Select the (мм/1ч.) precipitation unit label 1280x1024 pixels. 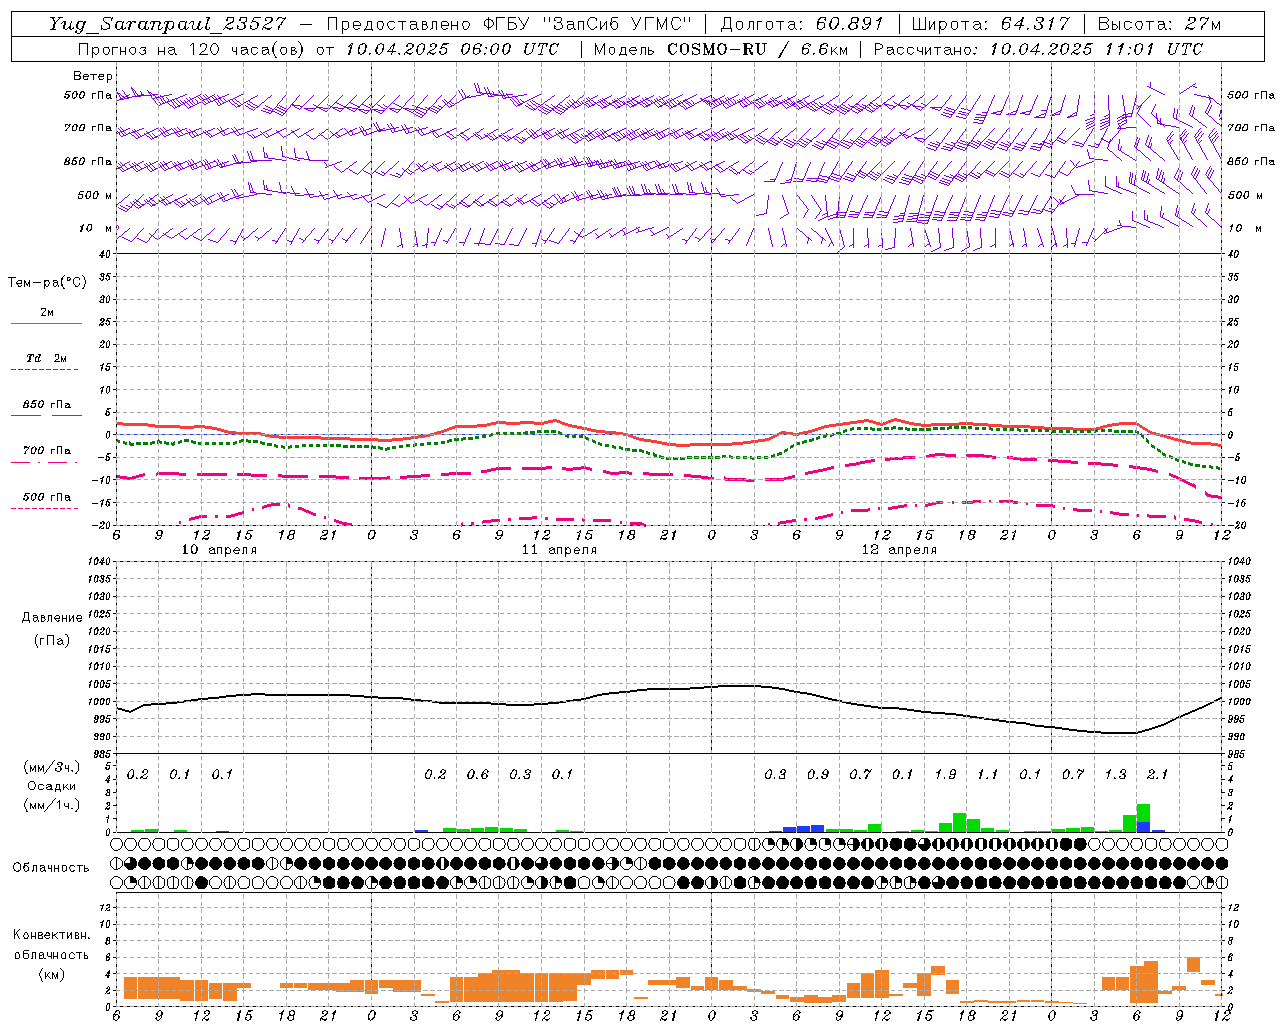[x=52, y=805]
